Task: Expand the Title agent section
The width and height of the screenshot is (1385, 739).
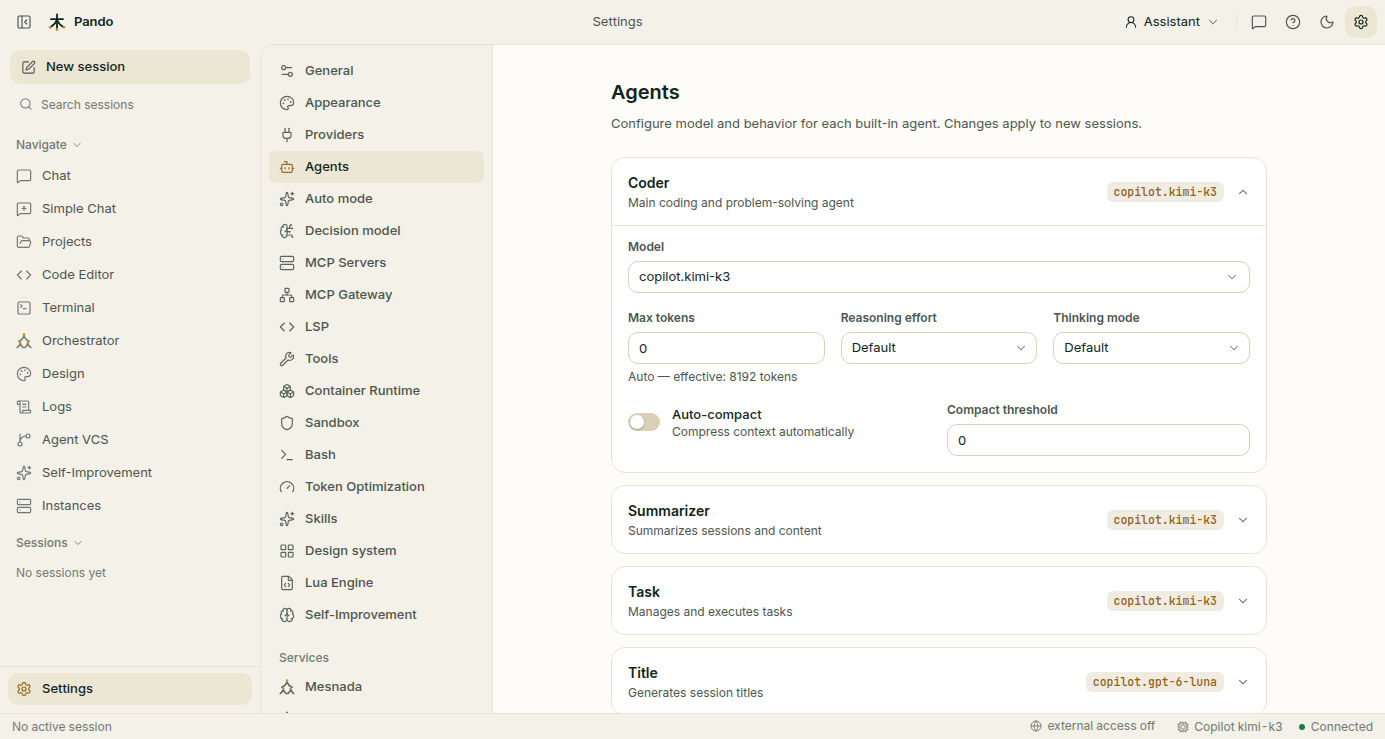Action: point(1243,682)
